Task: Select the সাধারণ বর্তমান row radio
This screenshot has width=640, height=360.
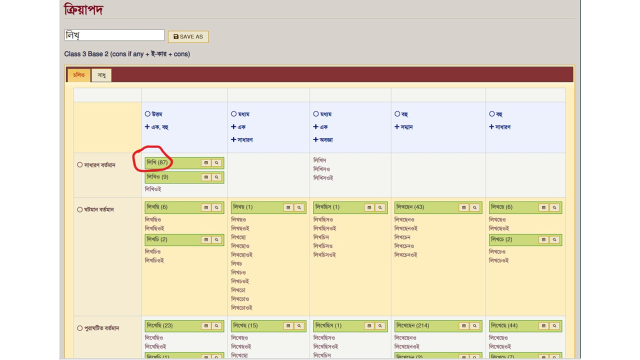Action: pos(80,165)
